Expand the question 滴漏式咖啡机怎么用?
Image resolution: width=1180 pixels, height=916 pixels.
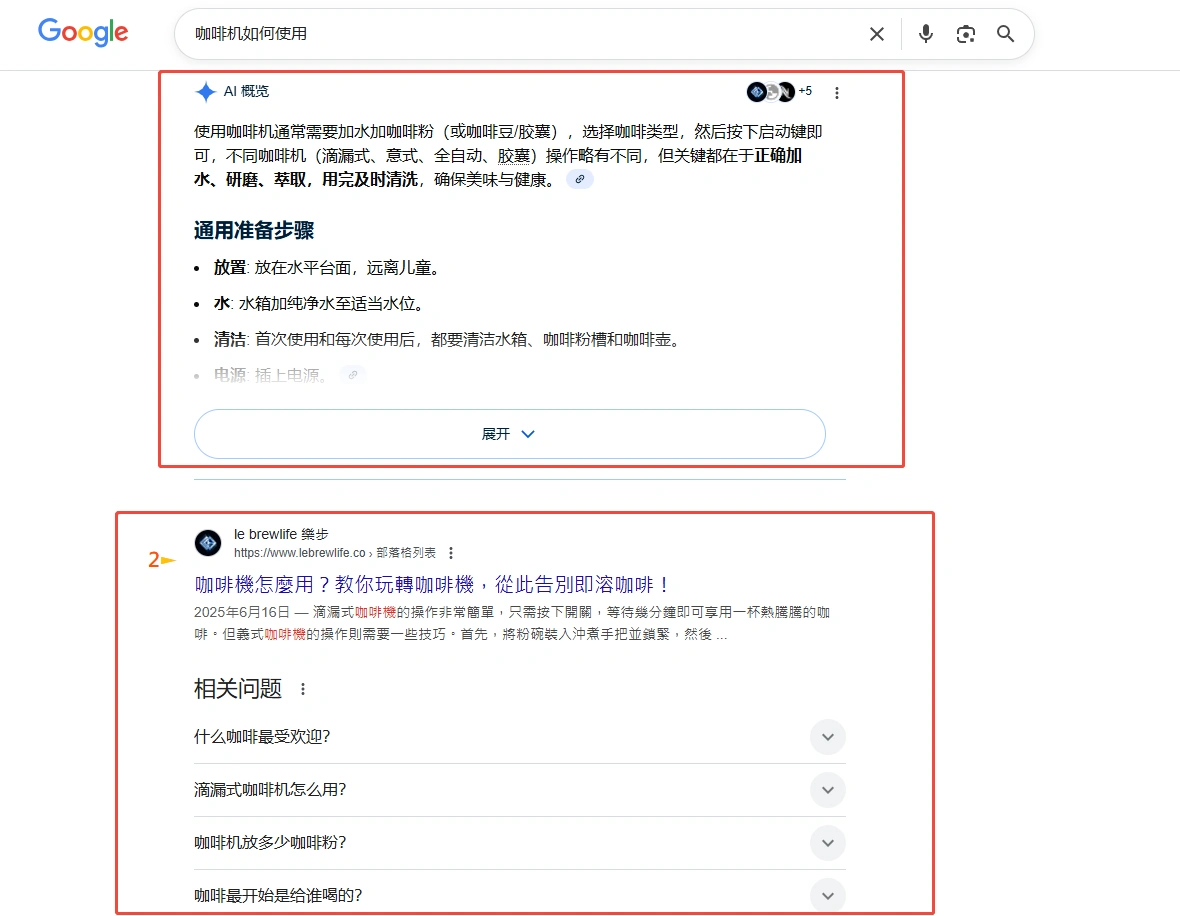point(827,790)
